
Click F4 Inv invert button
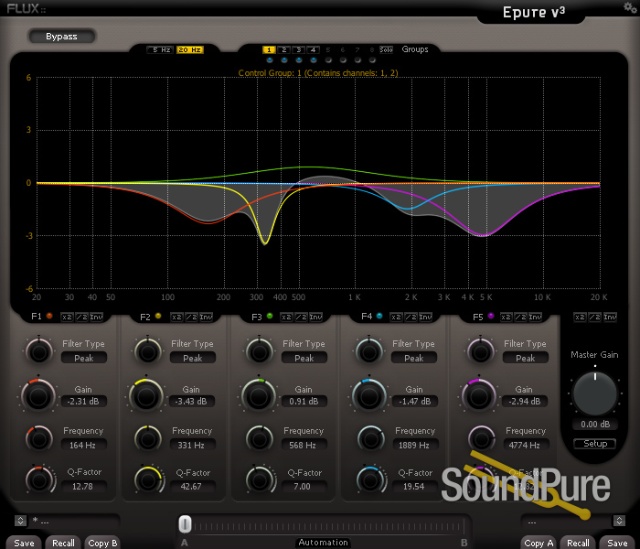[x=425, y=317]
